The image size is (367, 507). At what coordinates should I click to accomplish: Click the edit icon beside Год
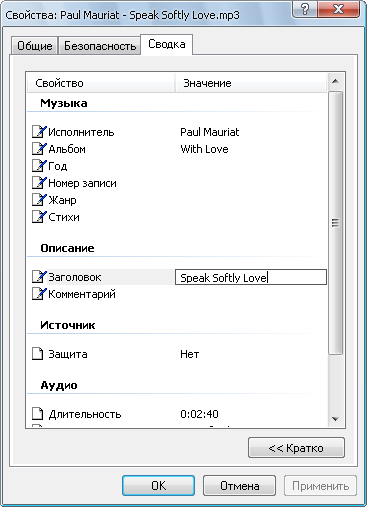[39, 166]
